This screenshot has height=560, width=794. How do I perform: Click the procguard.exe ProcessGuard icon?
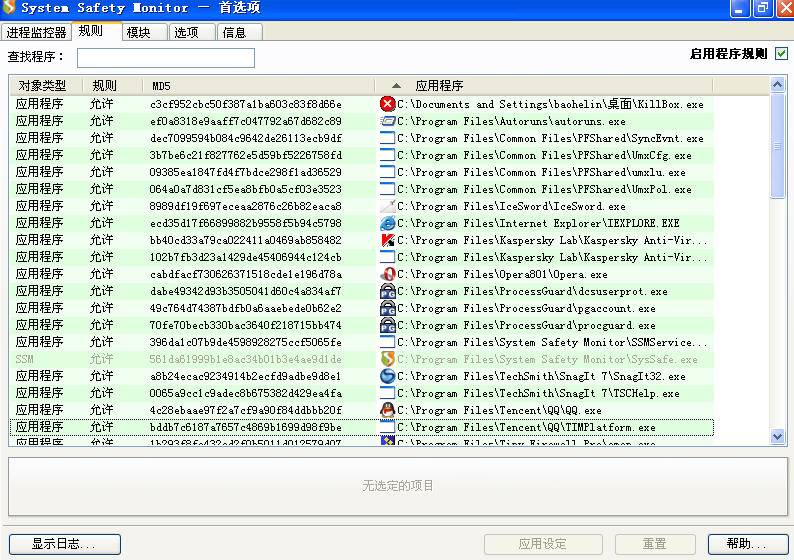click(x=387, y=326)
